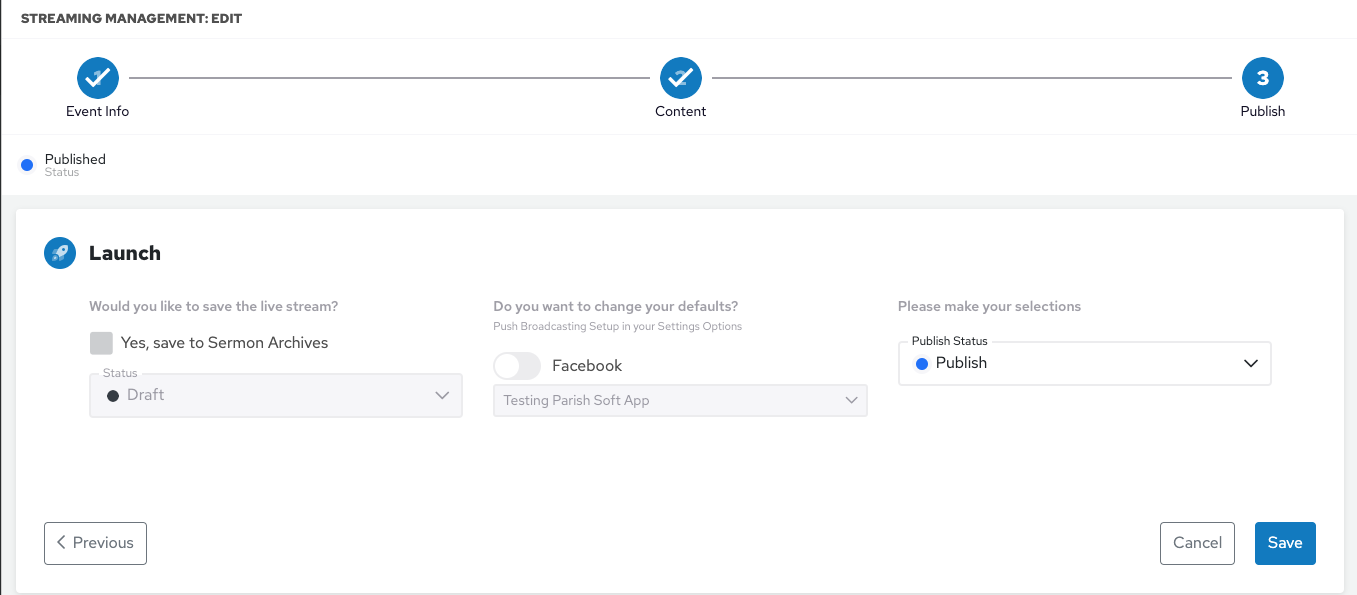Expand the Testing Parish Soft App dropdown
The height and width of the screenshot is (595, 1357).
(680, 401)
